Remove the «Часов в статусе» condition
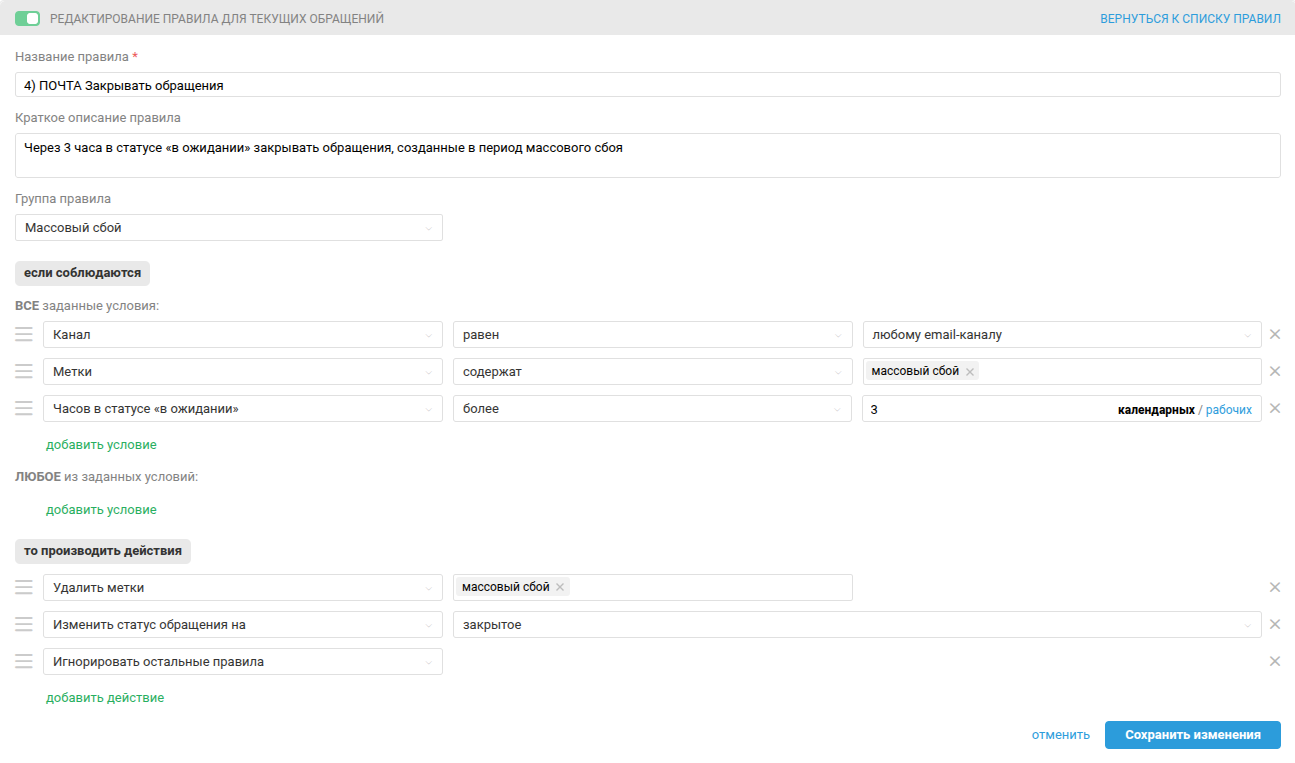The image size is (1295, 763). (x=1275, y=409)
